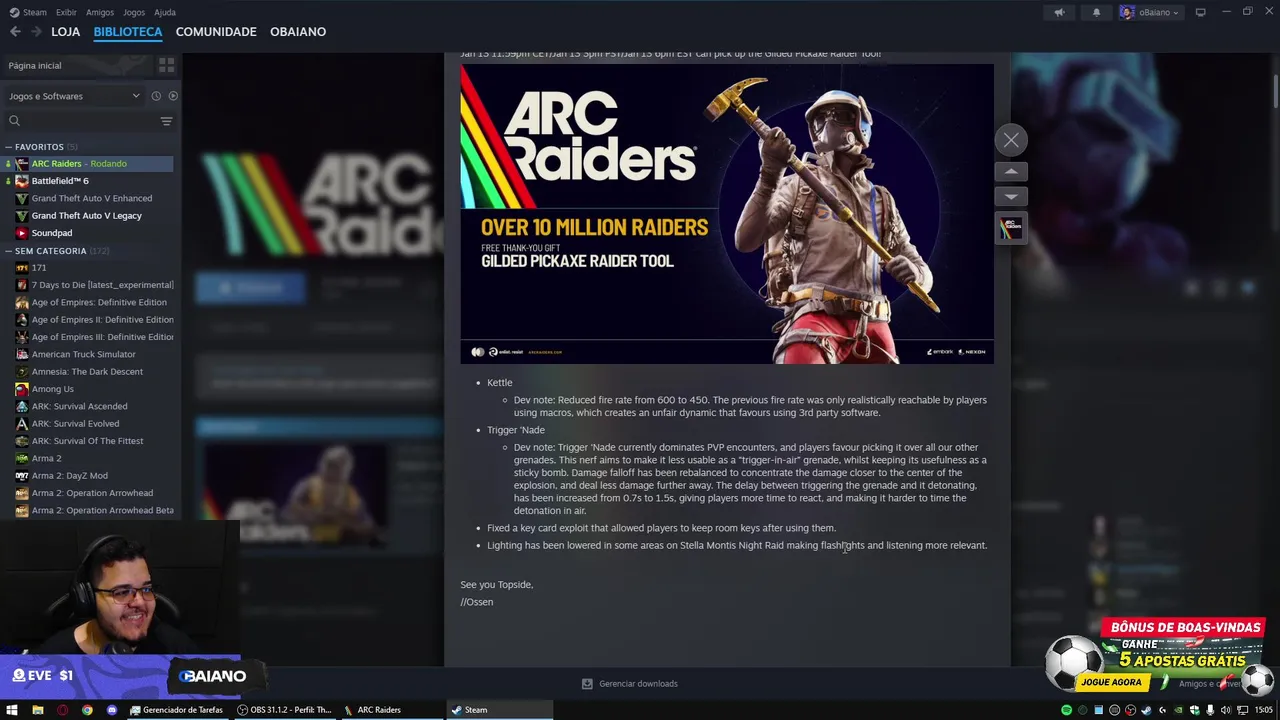Switch to collections grid view icon
1280x720 pixels.
point(166,65)
